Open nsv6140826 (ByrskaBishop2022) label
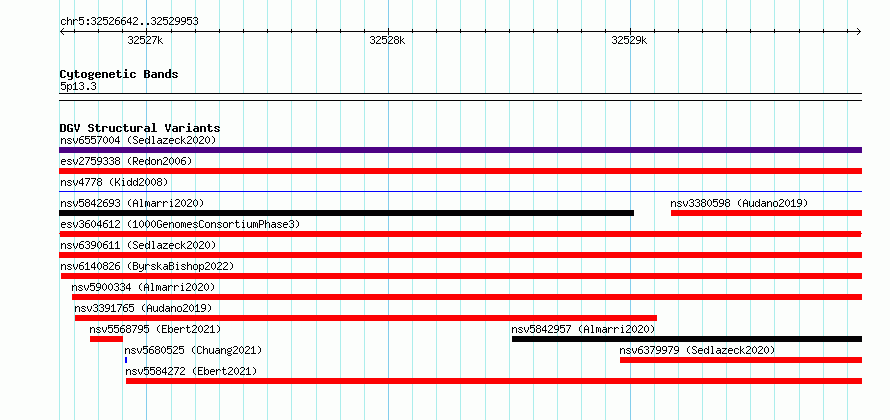Viewport: 890px width, 420px height. [x=147, y=266]
